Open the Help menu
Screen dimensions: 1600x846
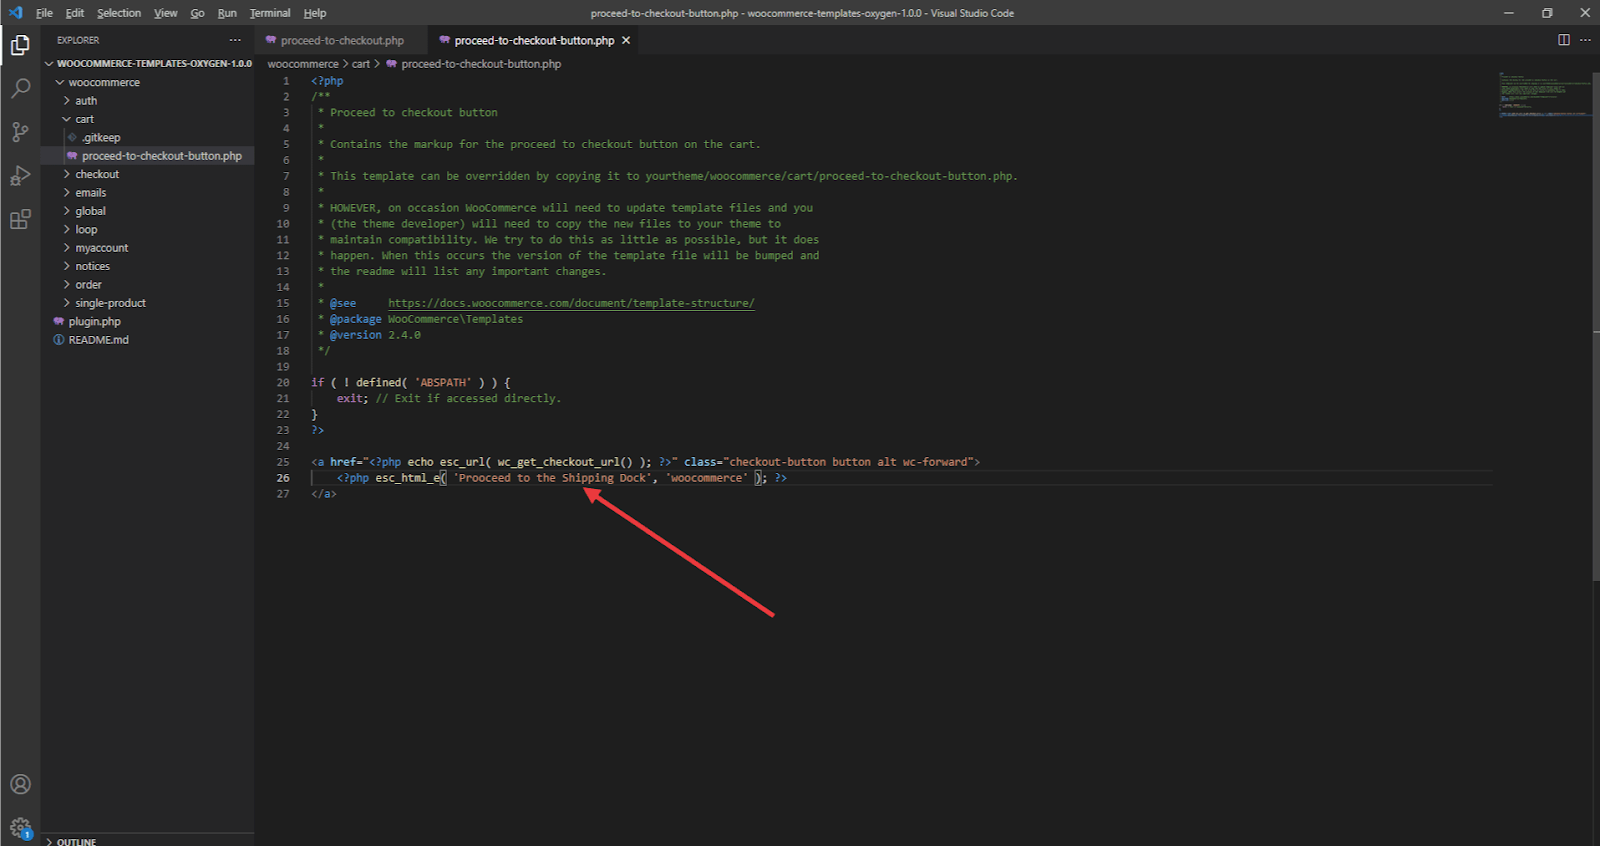(x=315, y=13)
